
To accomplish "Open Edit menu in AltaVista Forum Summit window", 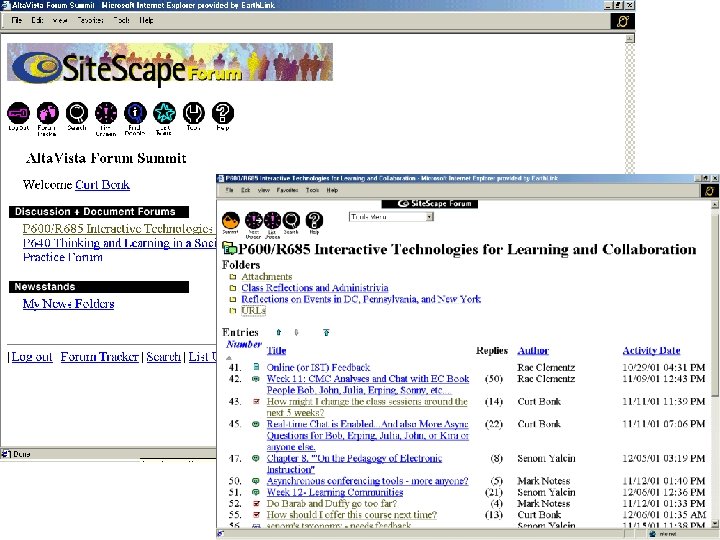I will pyautogui.click(x=37, y=20).
